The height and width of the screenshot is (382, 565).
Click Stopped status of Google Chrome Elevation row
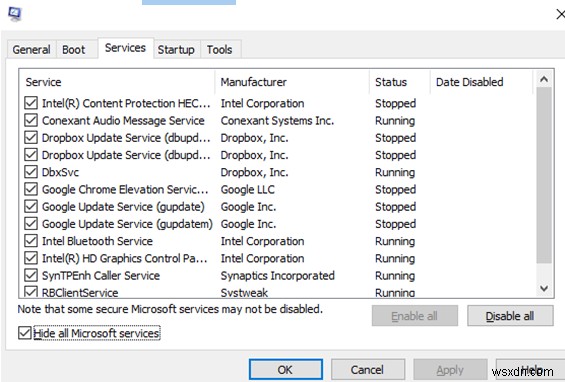click(x=395, y=190)
